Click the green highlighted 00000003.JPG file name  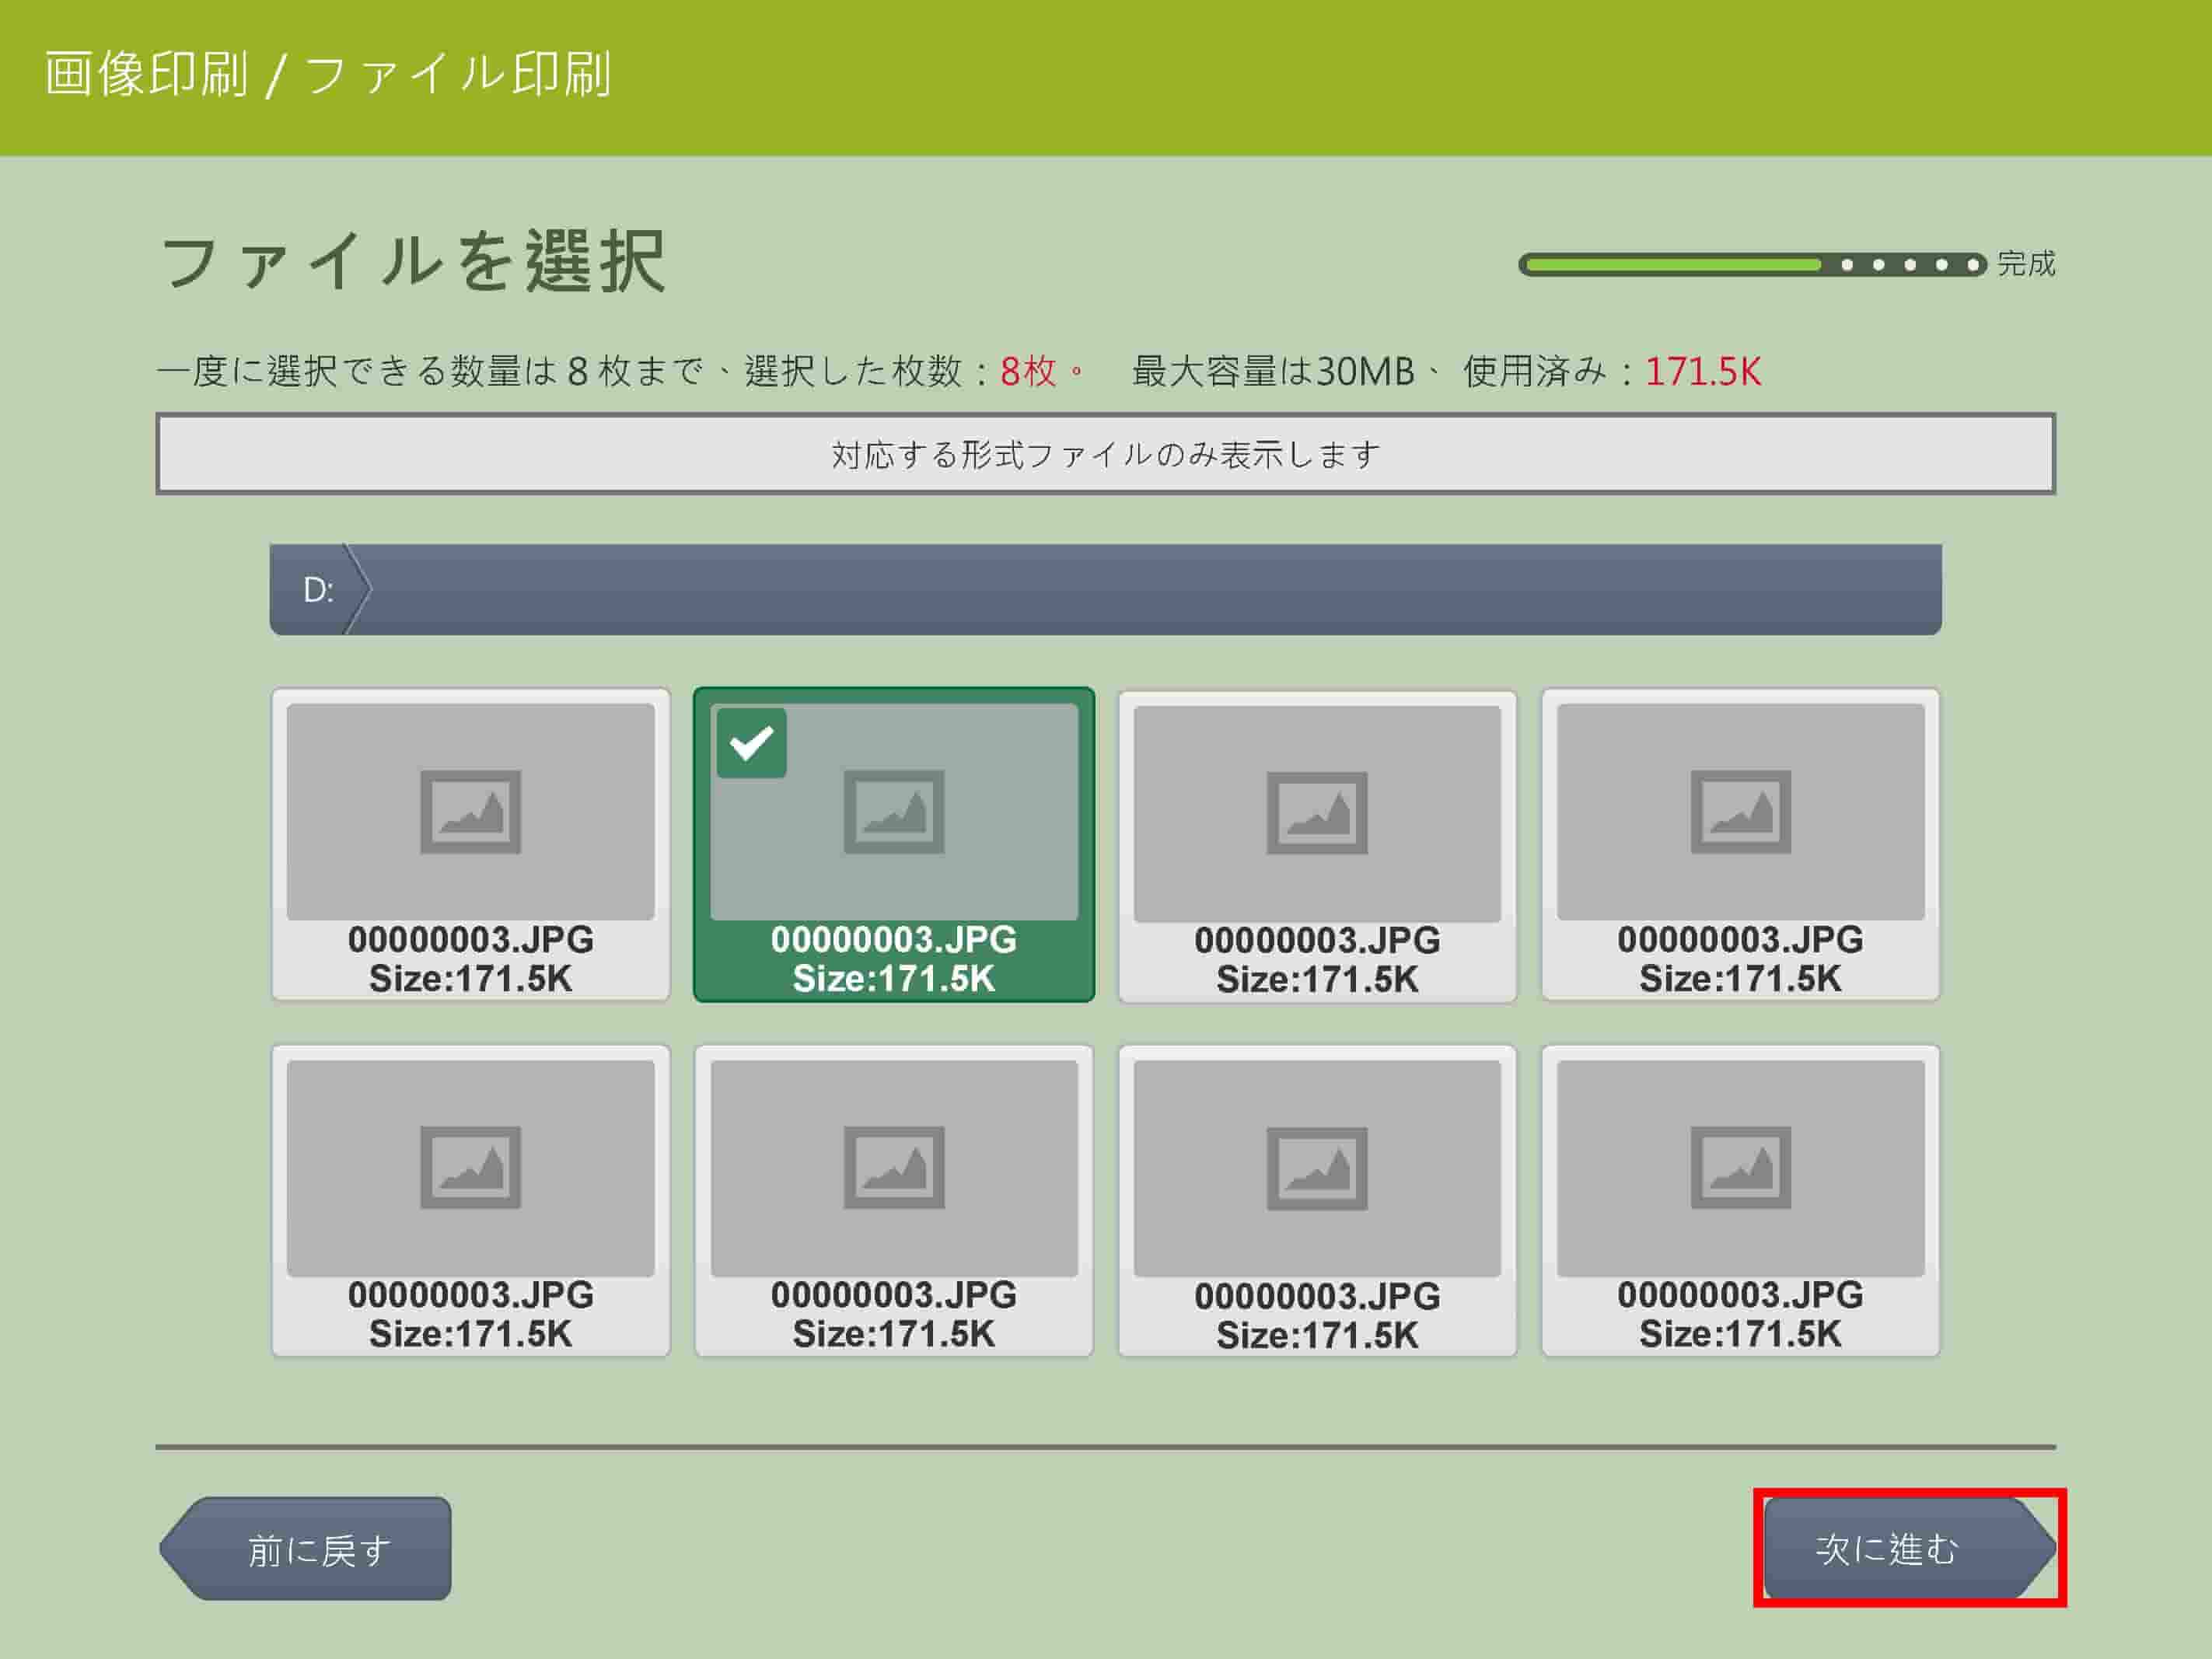point(893,939)
